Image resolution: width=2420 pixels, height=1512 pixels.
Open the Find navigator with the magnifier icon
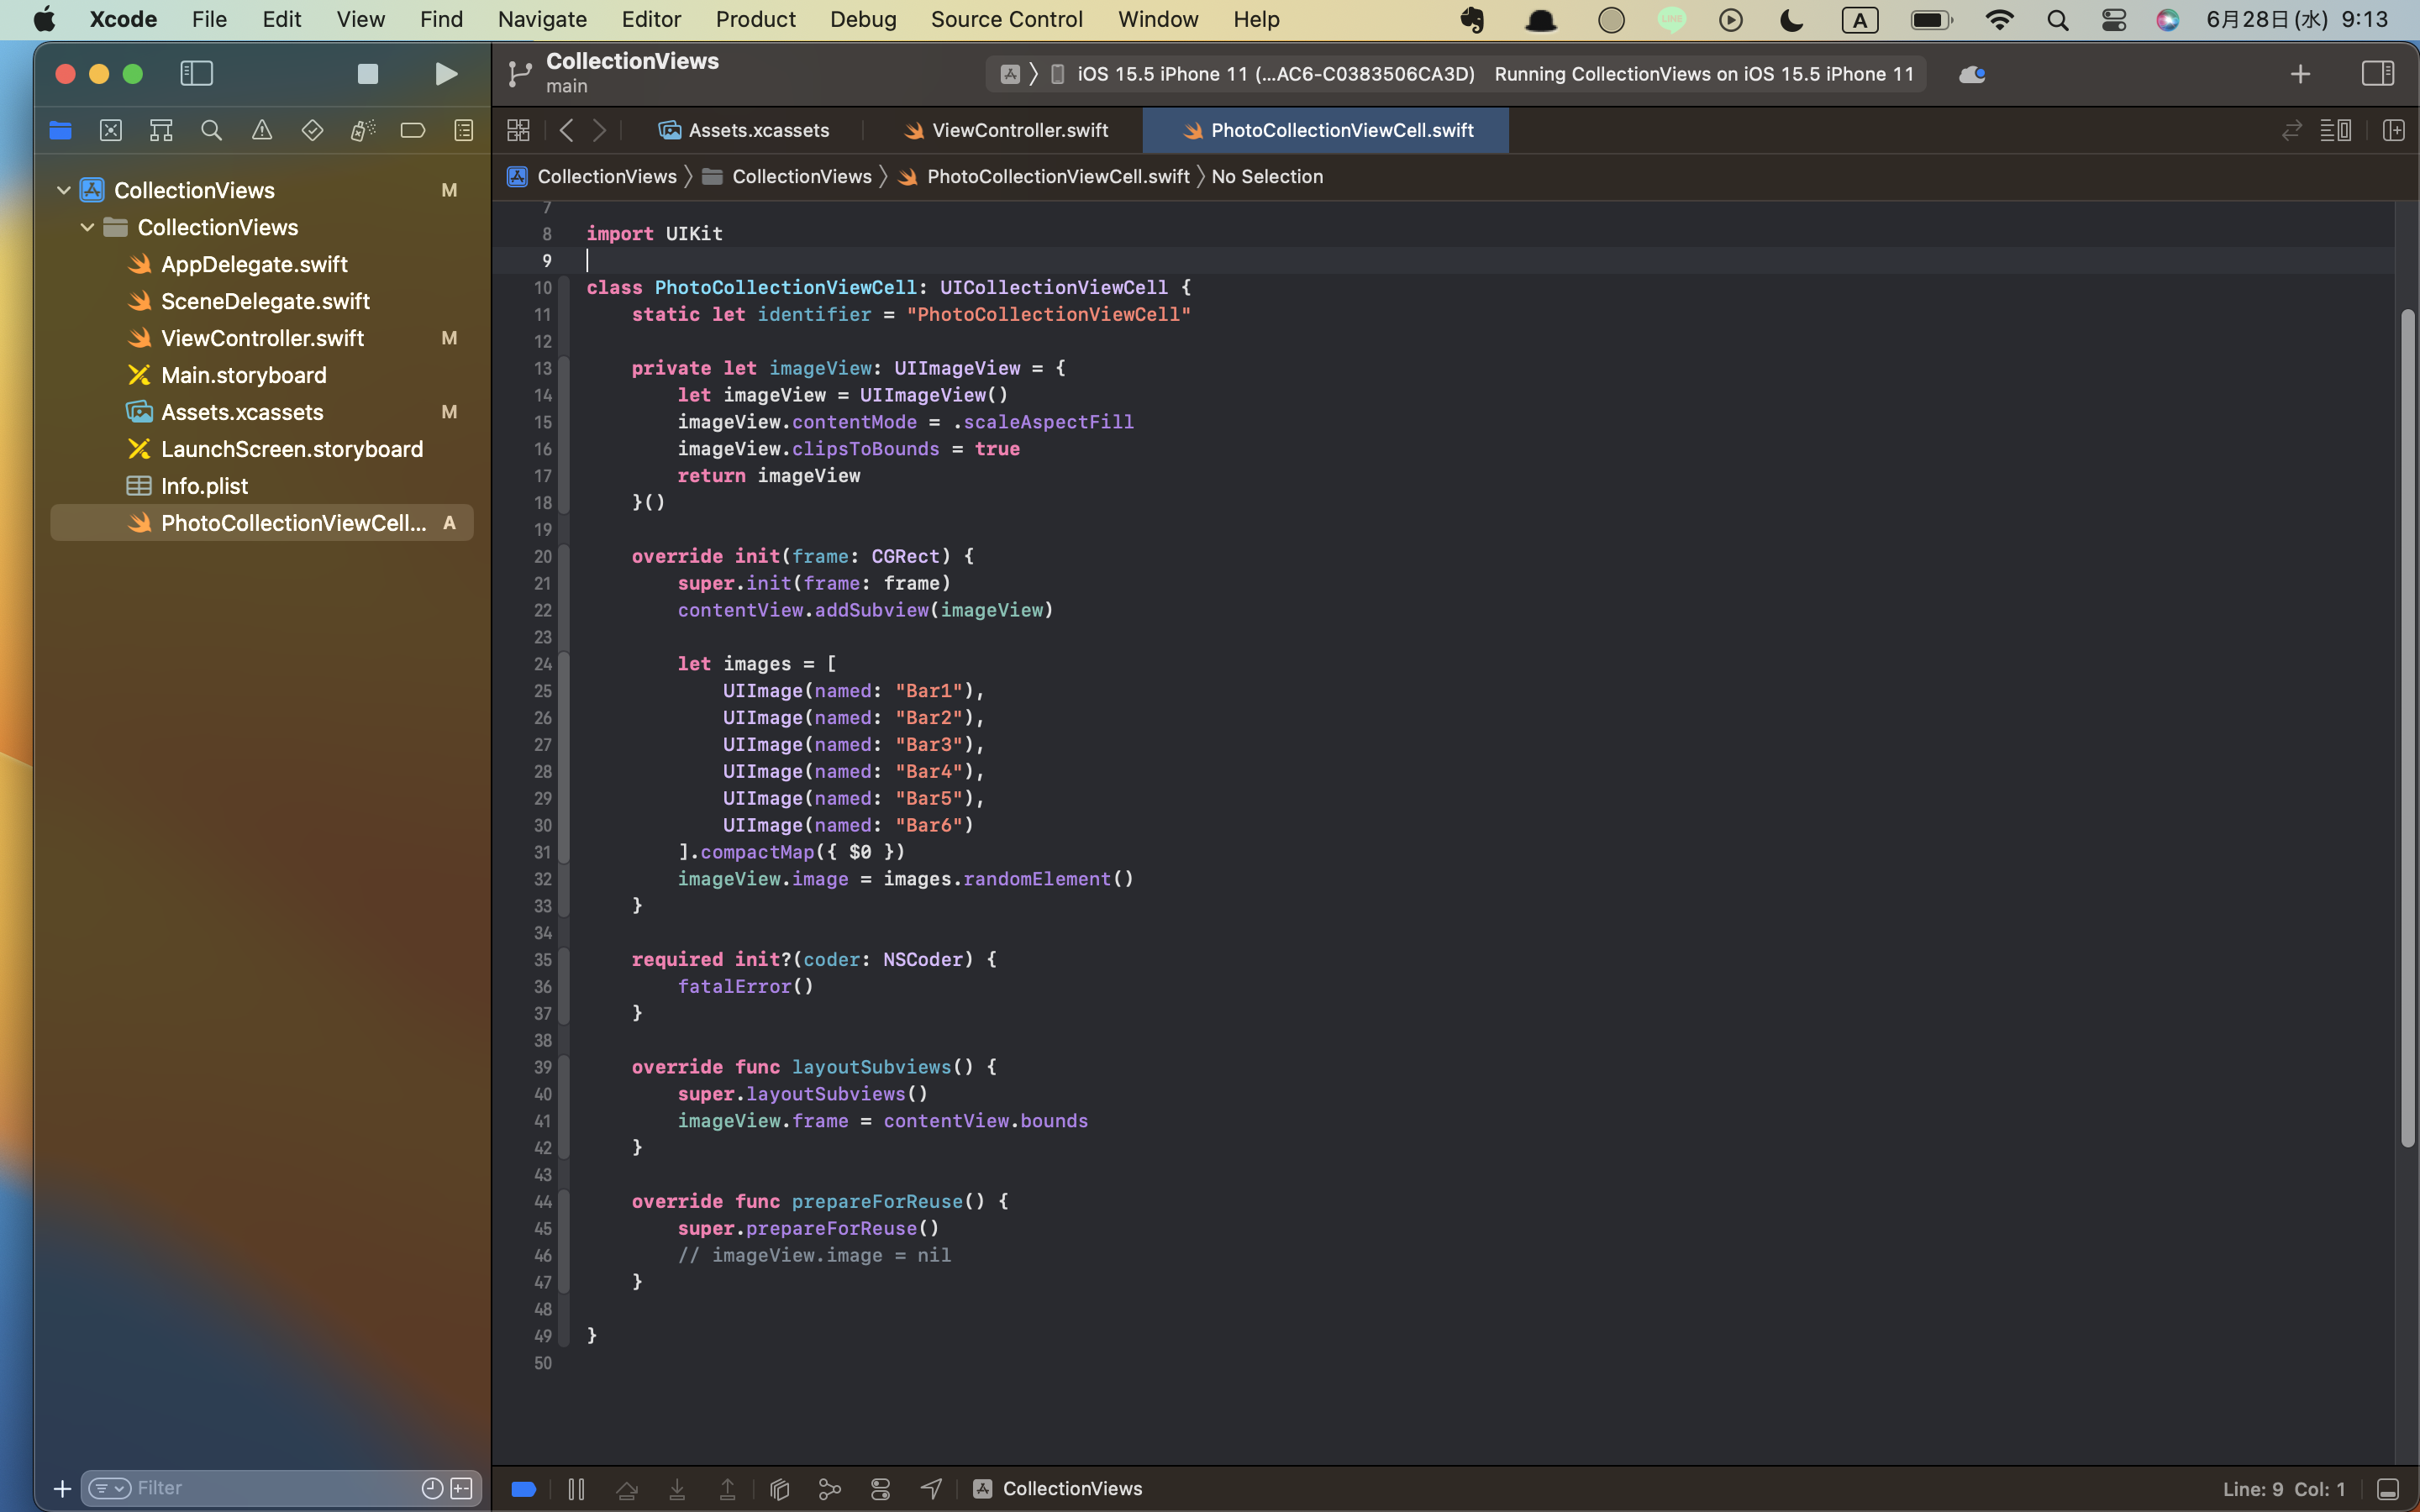[211, 130]
